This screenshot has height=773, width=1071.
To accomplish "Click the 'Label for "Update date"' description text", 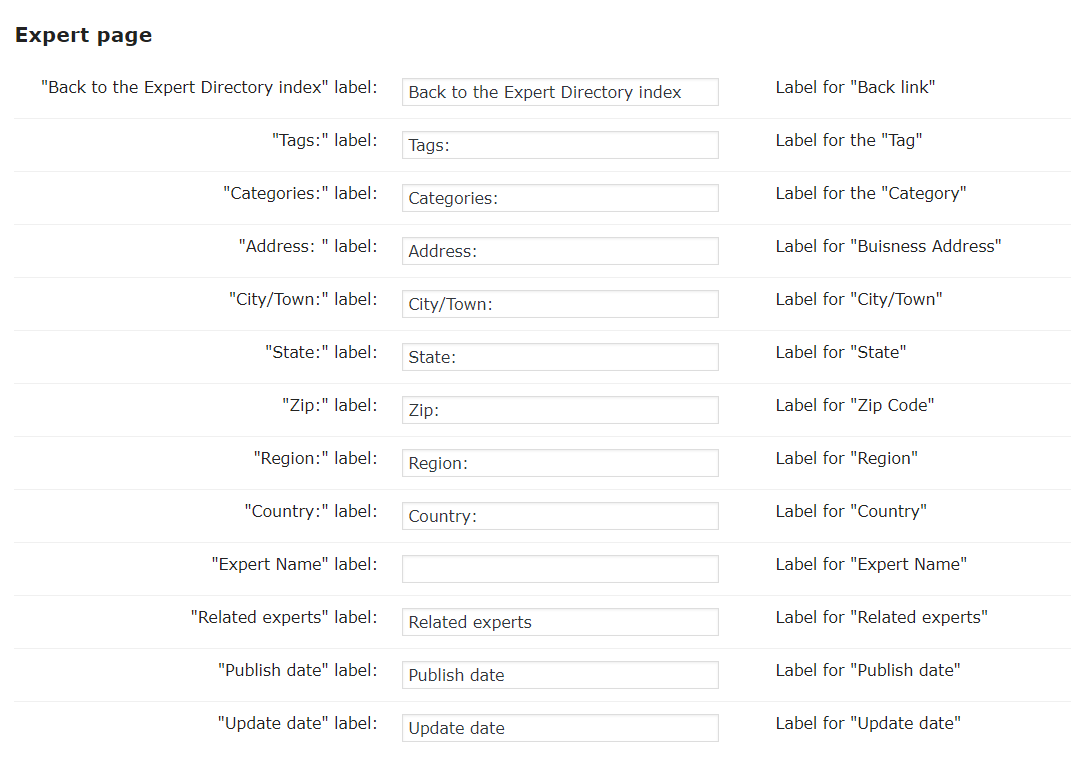I will pos(868,723).
